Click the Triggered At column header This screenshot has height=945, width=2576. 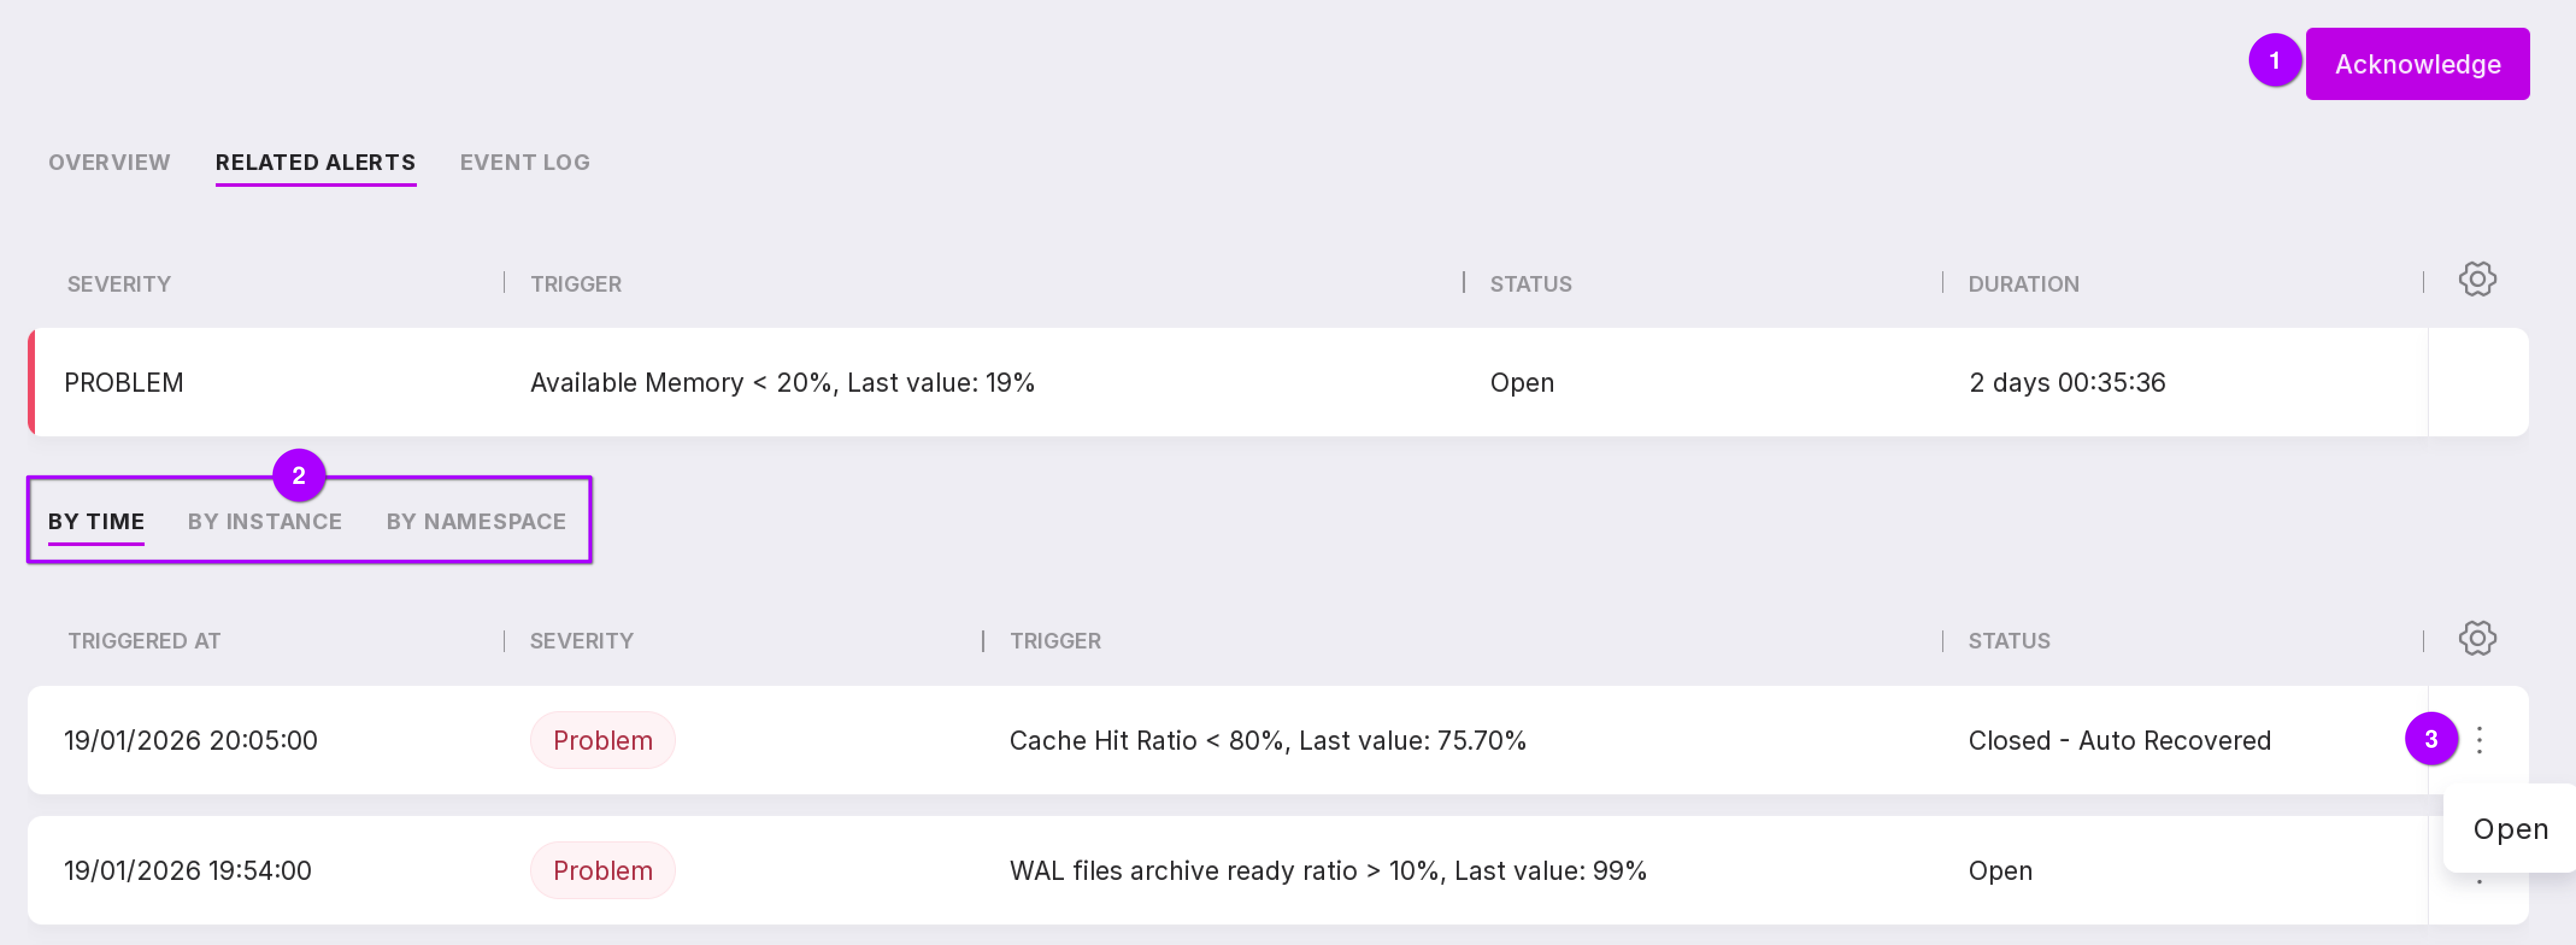(x=144, y=641)
